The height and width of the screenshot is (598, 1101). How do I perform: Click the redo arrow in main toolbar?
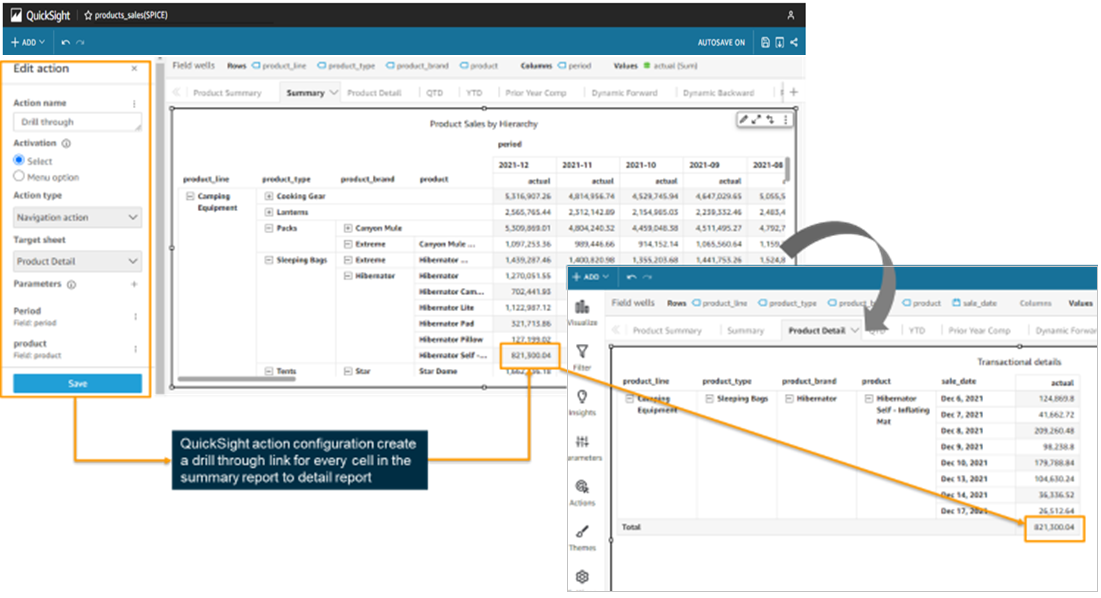click(81, 42)
